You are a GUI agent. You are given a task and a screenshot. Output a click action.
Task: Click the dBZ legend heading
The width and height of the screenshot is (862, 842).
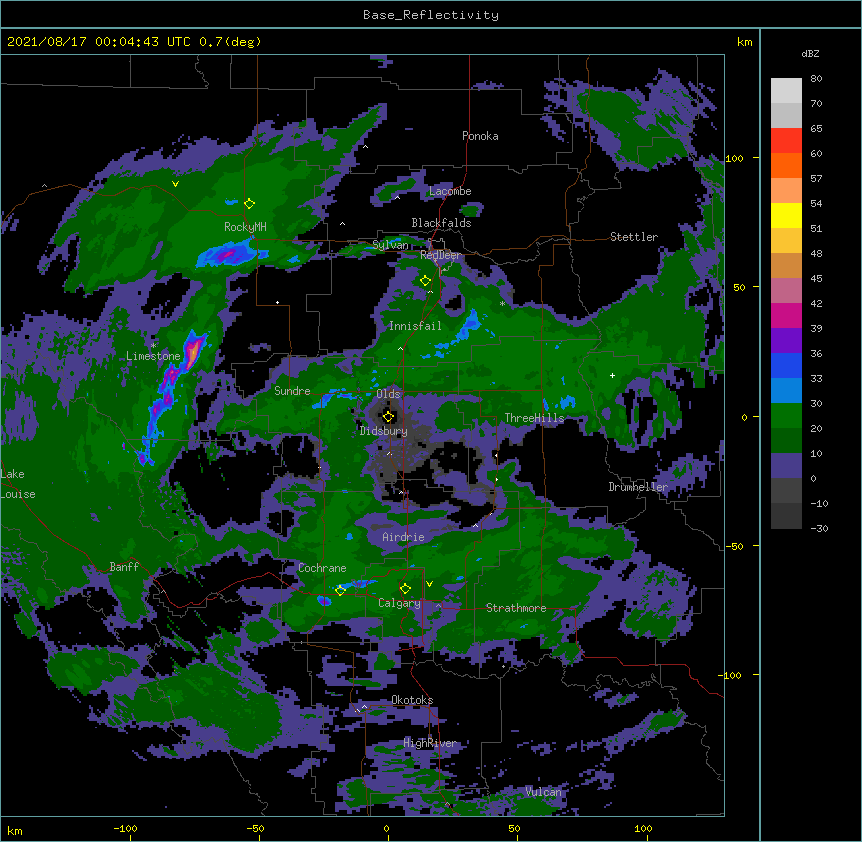(x=810, y=53)
